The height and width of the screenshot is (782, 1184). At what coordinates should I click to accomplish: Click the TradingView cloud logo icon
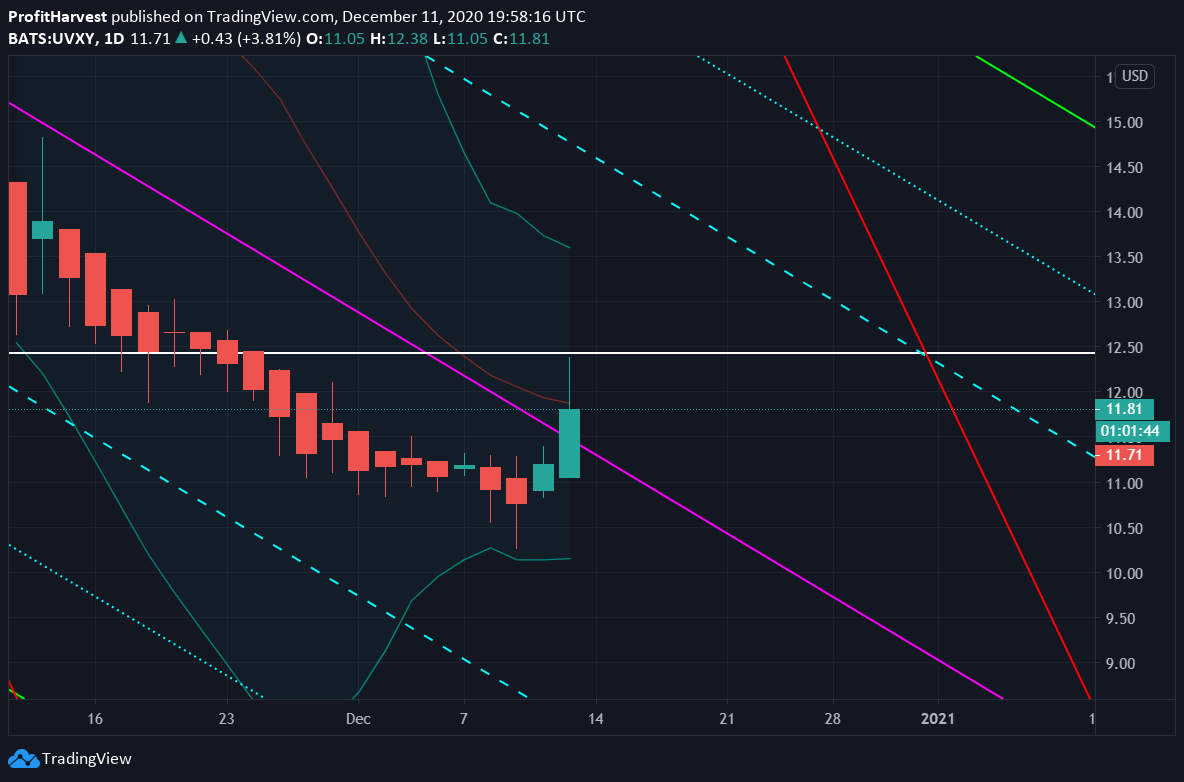(23, 759)
